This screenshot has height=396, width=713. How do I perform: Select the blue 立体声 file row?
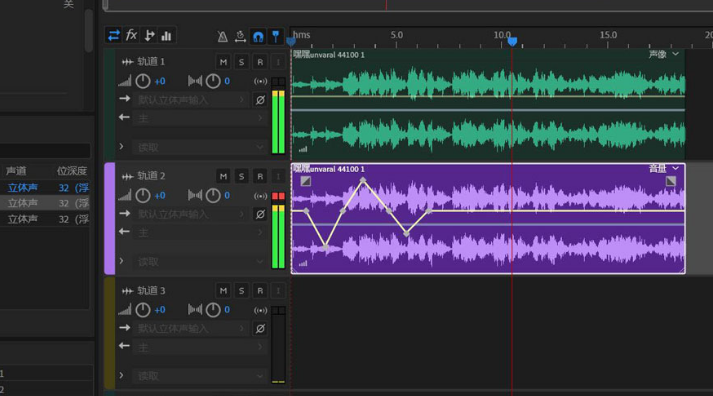45,187
